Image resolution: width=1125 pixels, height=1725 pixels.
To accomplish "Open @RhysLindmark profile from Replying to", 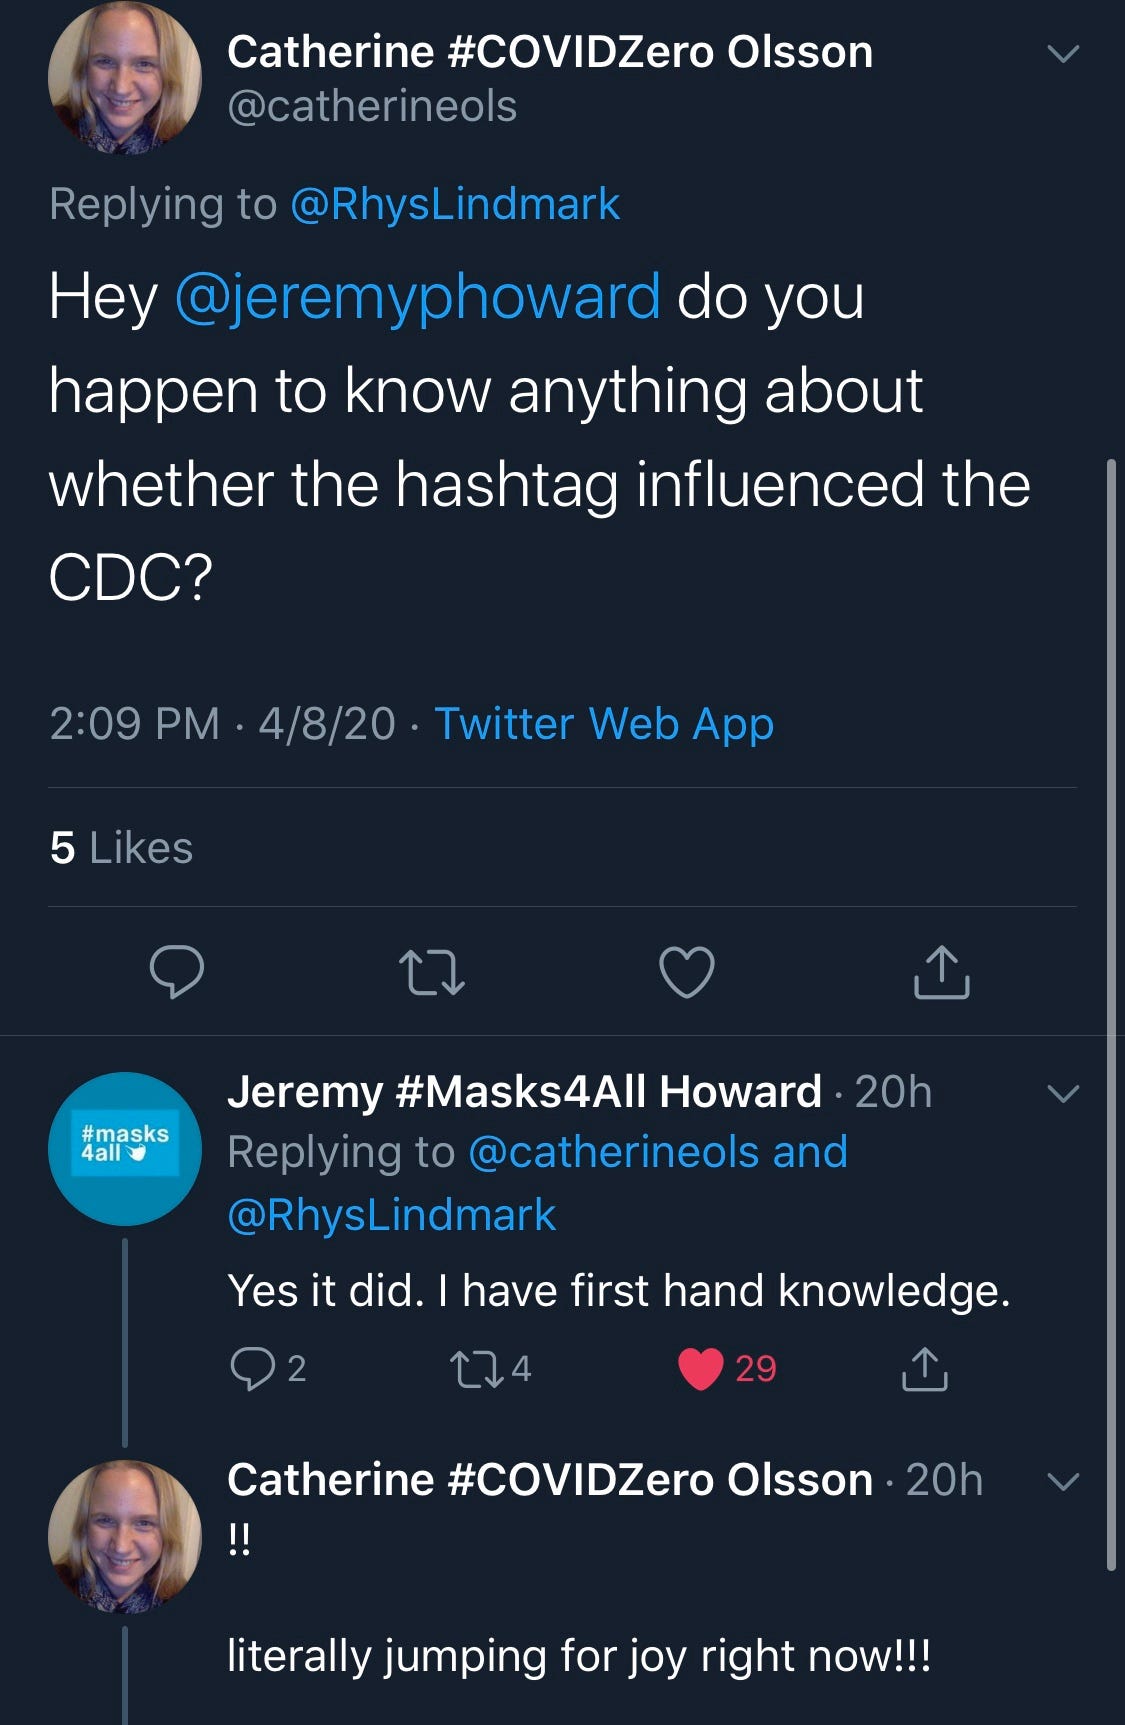I will (x=455, y=204).
